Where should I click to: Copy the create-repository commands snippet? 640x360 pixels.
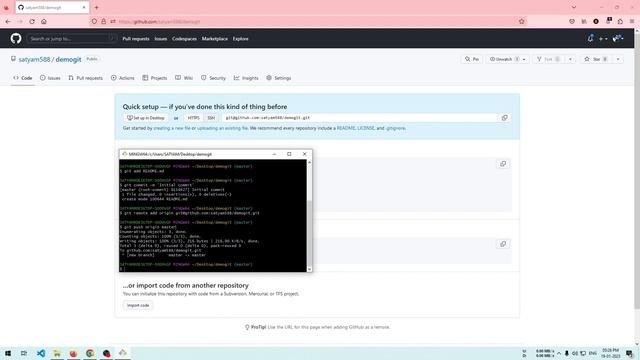pyautogui.click(x=503, y=164)
